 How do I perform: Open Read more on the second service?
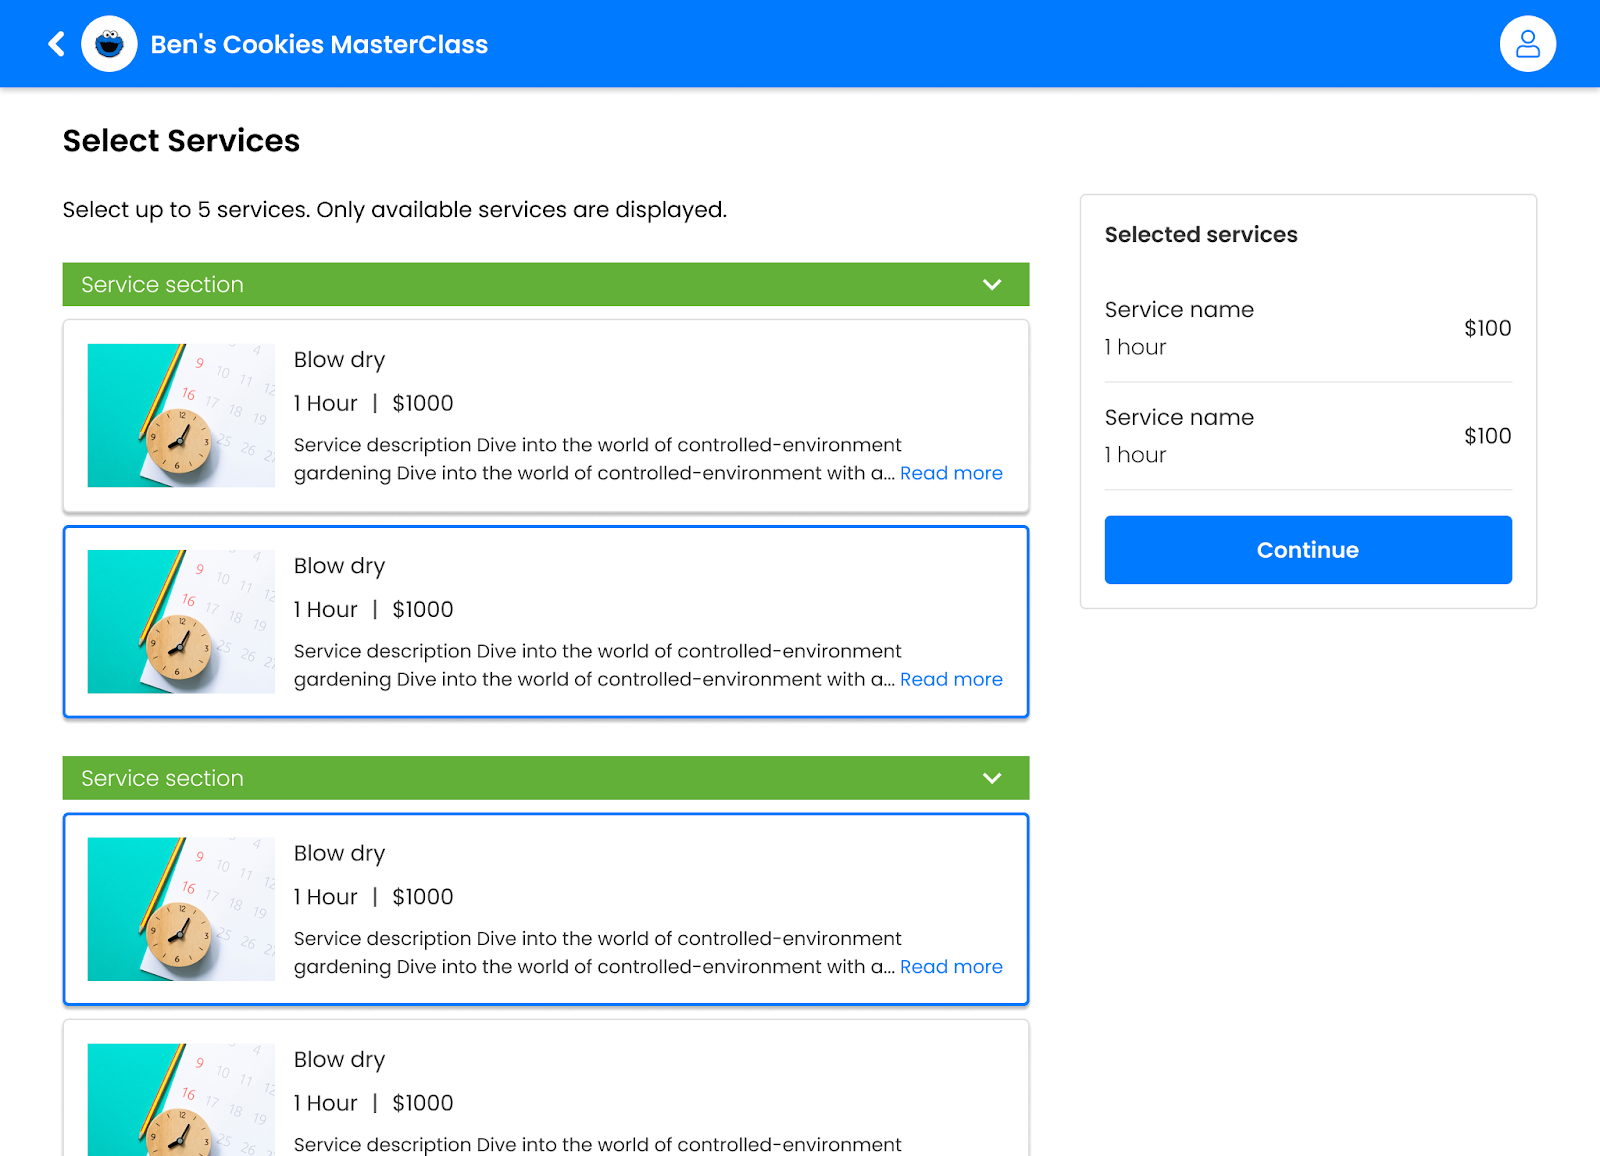click(x=950, y=679)
